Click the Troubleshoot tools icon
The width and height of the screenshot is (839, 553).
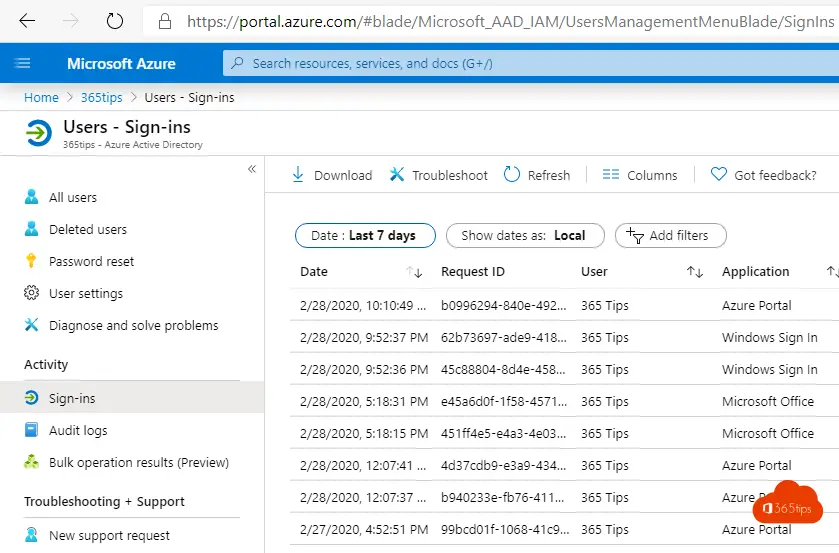(x=396, y=175)
